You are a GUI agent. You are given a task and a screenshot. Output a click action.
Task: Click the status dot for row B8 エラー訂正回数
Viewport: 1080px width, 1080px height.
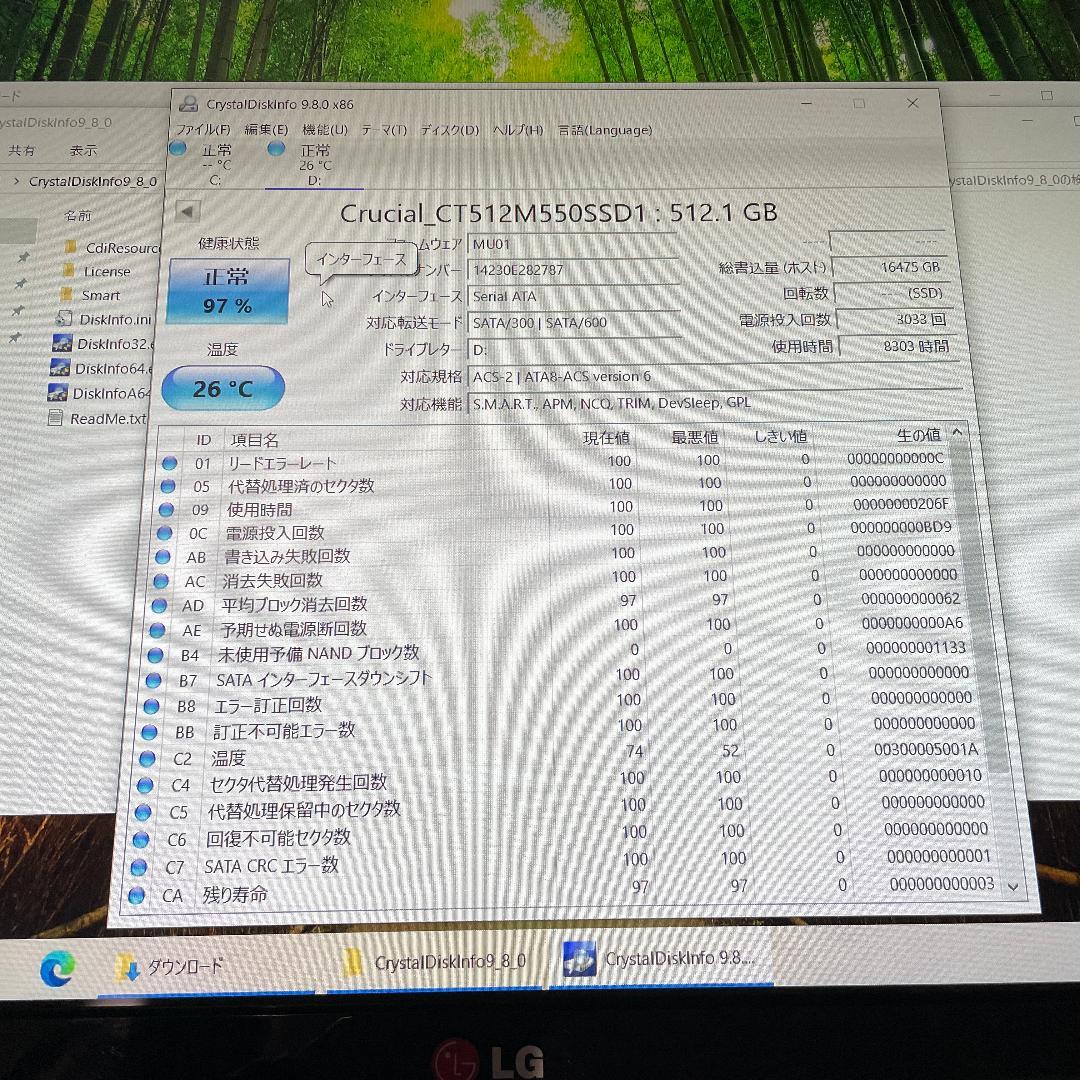tap(151, 706)
